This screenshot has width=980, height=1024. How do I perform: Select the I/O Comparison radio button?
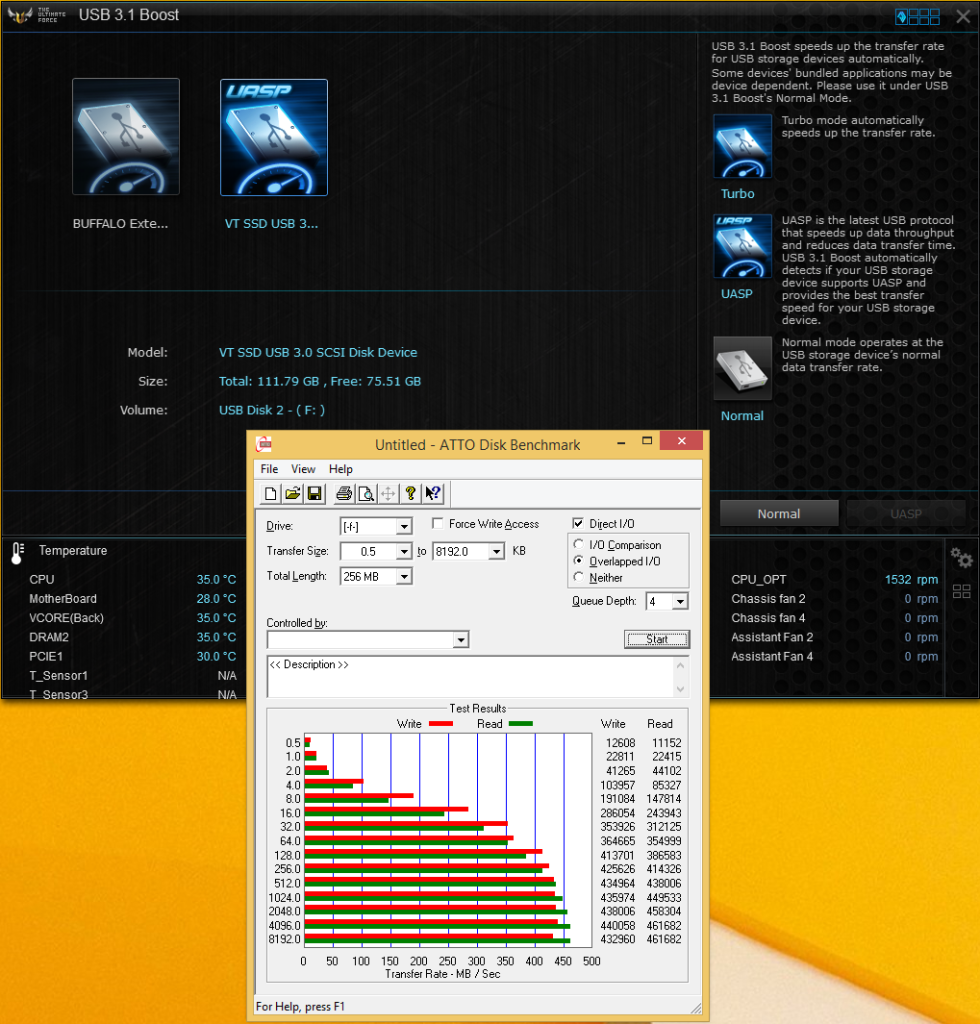(x=578, y=544)
